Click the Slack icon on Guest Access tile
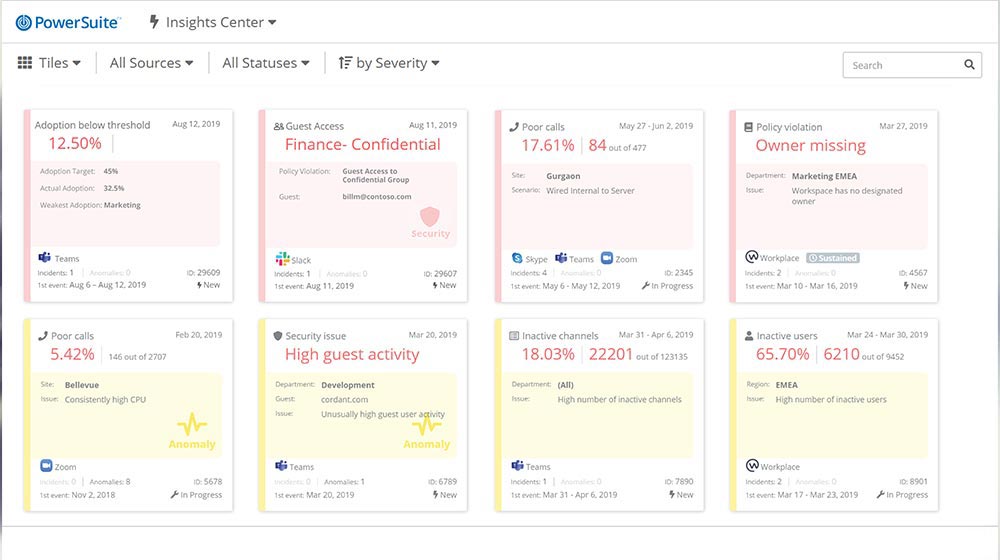Viewport: 1000px width, 560px height. 280,259
